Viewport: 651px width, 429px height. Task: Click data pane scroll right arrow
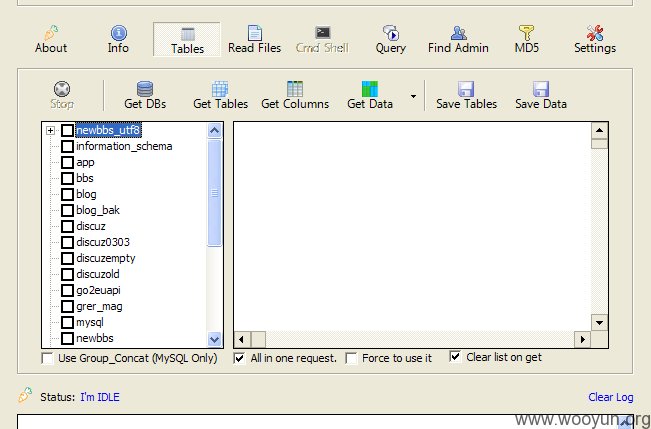pyautogui.click(x=582, y=340)
